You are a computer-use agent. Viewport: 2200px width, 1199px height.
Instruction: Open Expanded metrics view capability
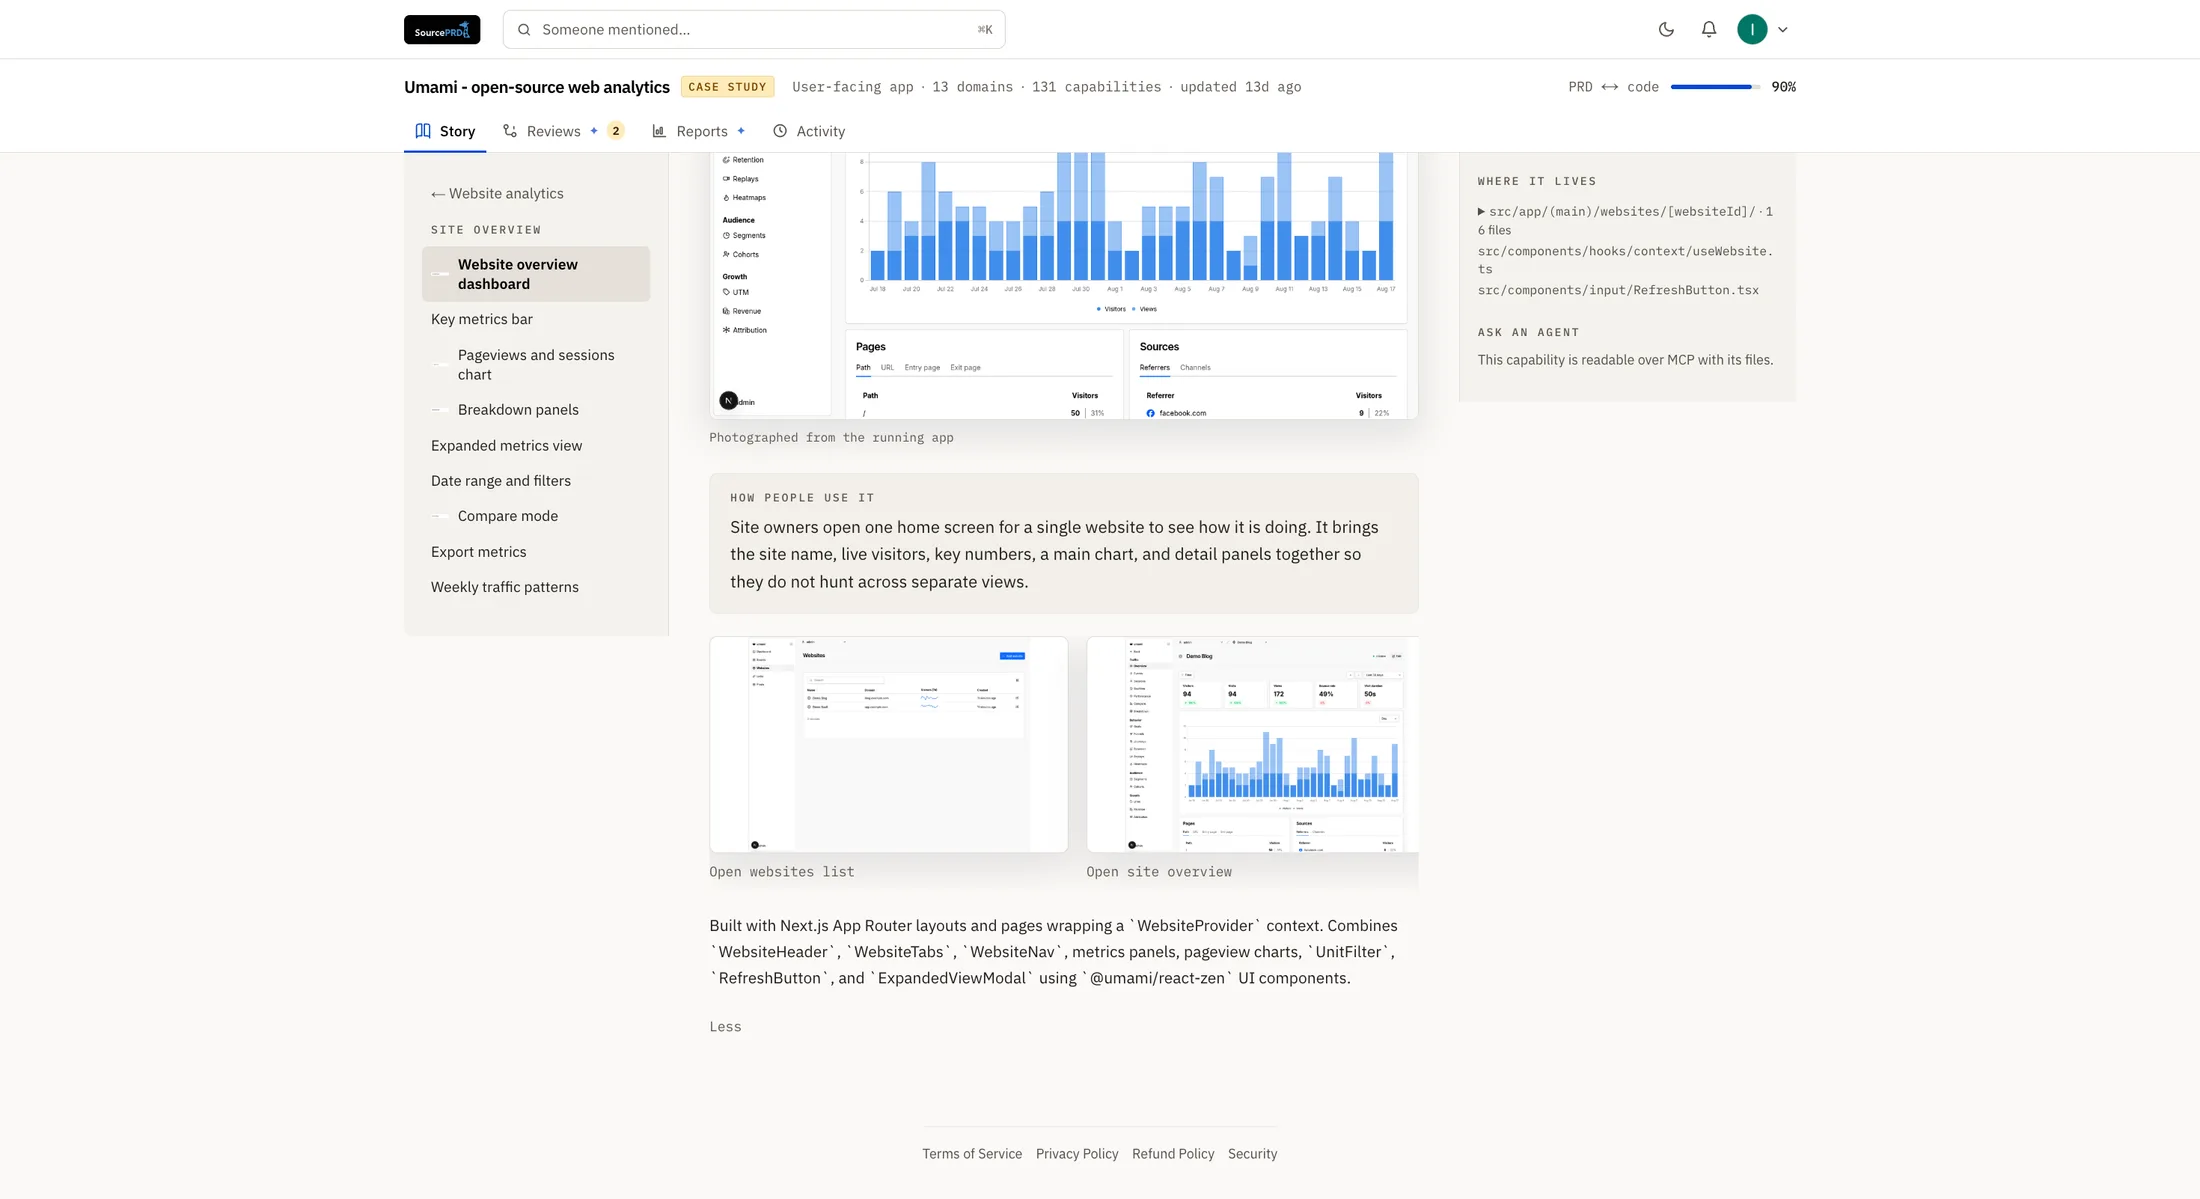click(506, 446)
